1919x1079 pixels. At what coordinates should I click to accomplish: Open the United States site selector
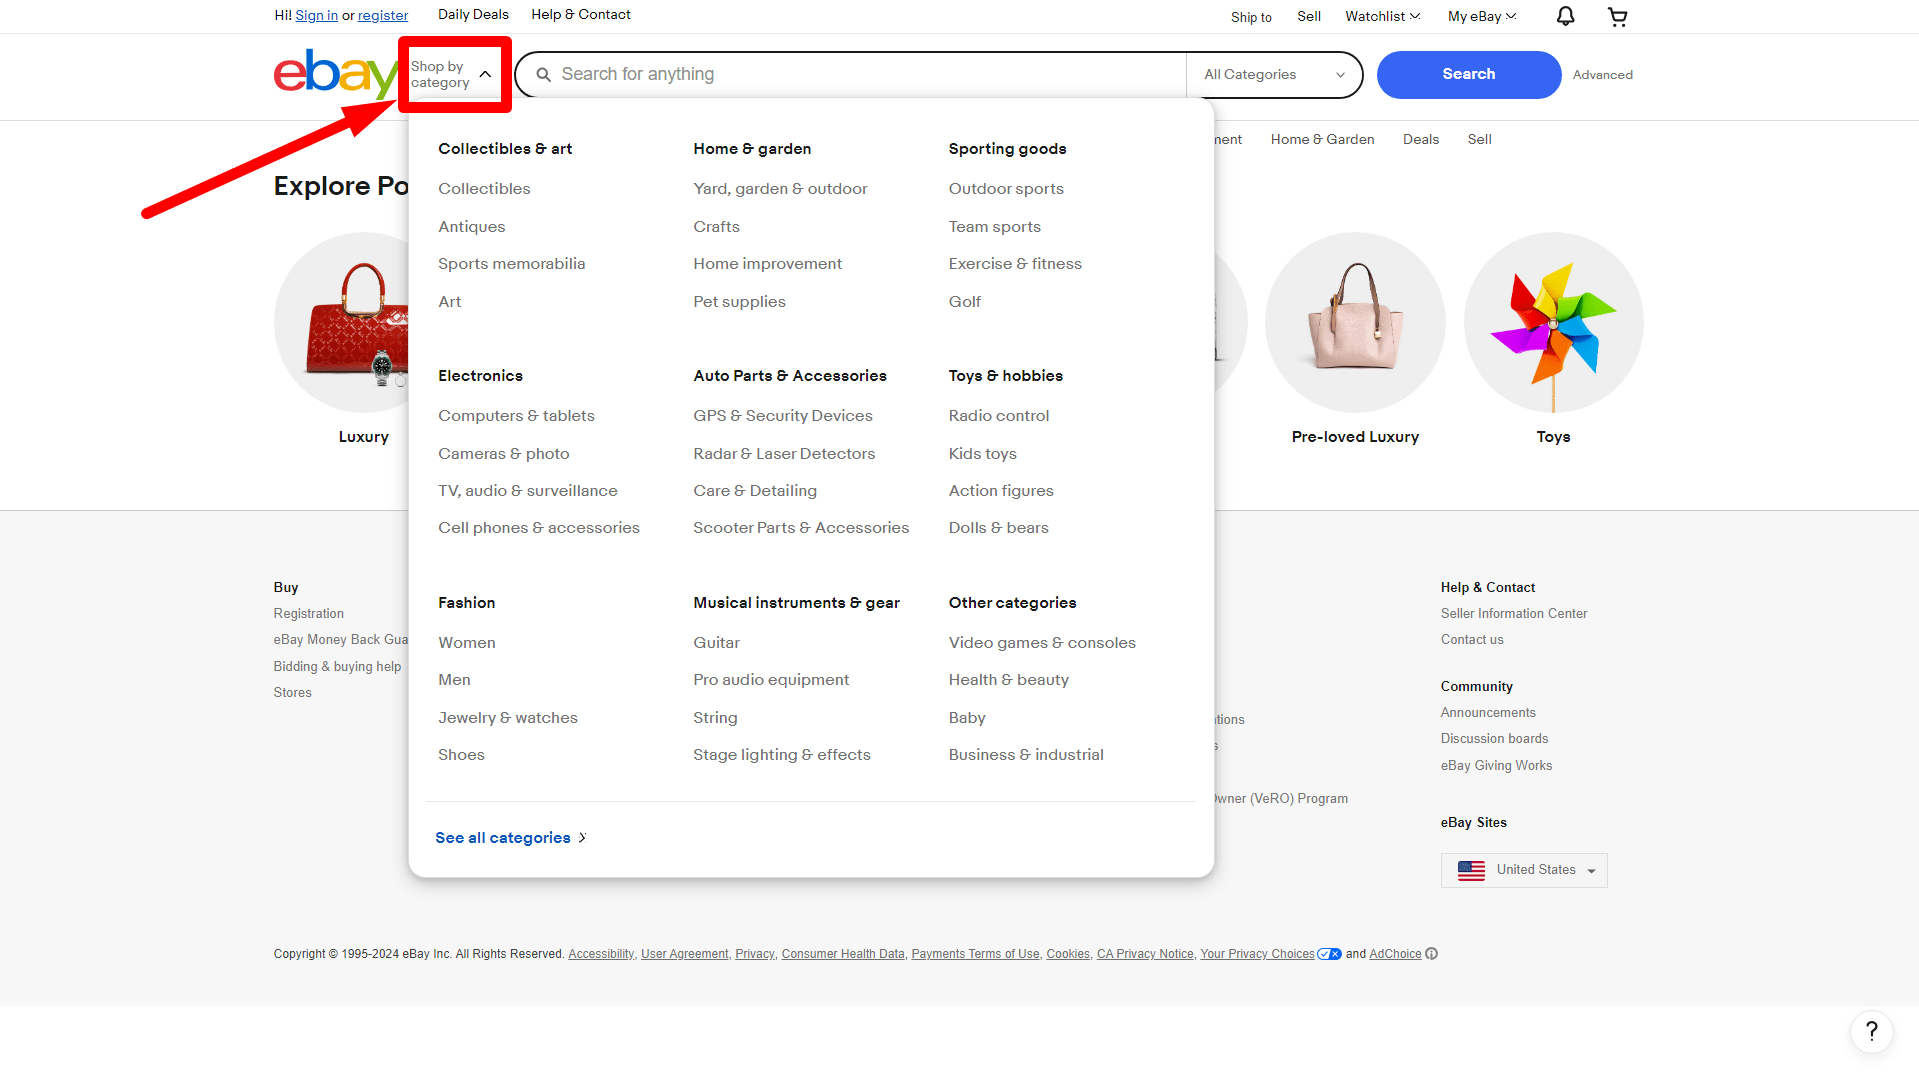1524,870
